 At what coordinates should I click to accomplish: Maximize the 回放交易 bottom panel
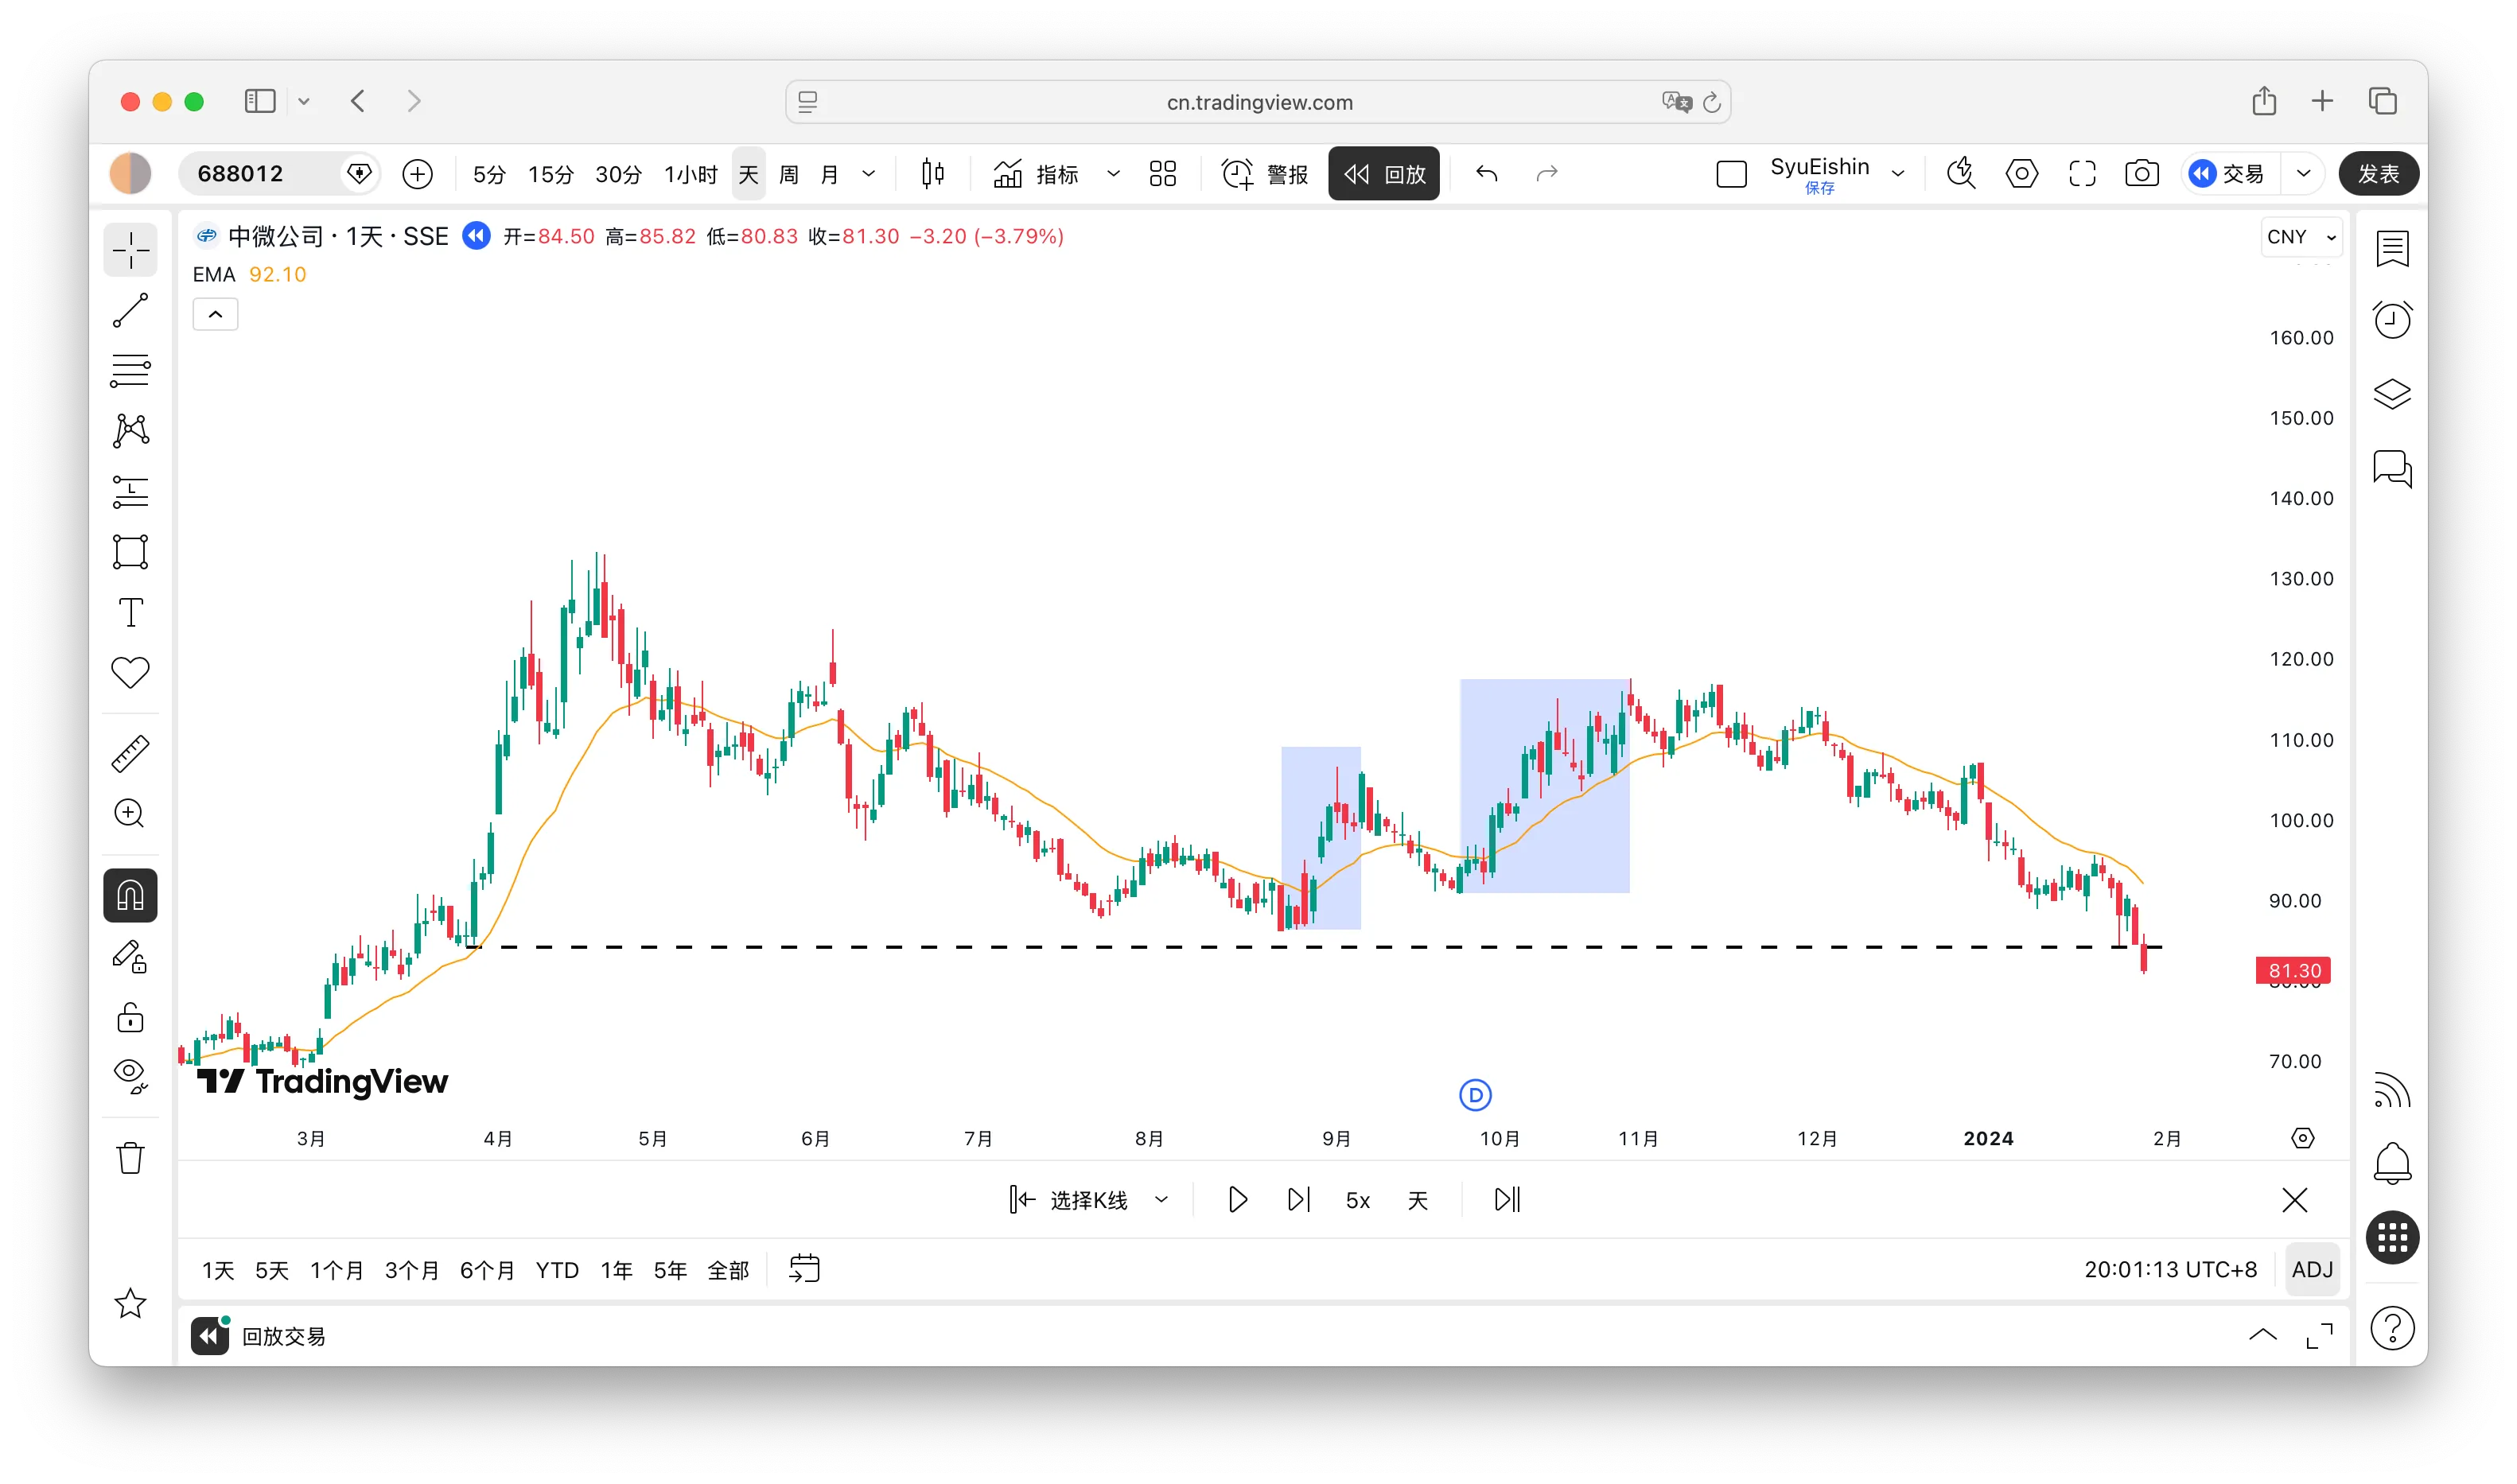[x=2319, y=1336]
